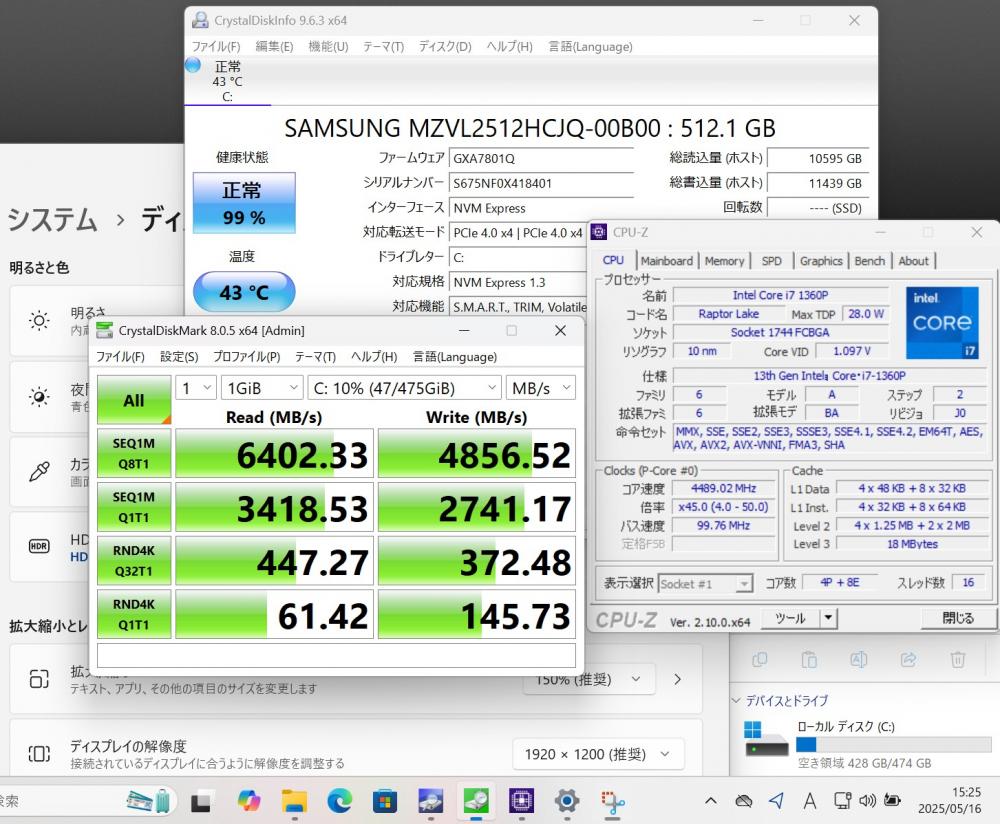Open プロファイル(P) menu in CrystalDiskMark
Screen dimensions: 1000x824
pyautogui.click(x=246, y=357)
